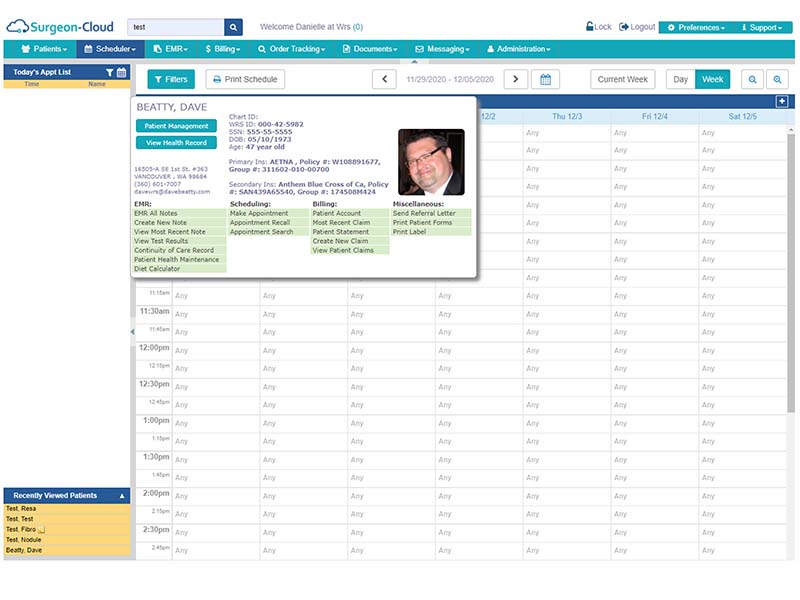This screenshot has height=600, width=800.
Task: Click the plus icon above the schedule
Action: 782,102
